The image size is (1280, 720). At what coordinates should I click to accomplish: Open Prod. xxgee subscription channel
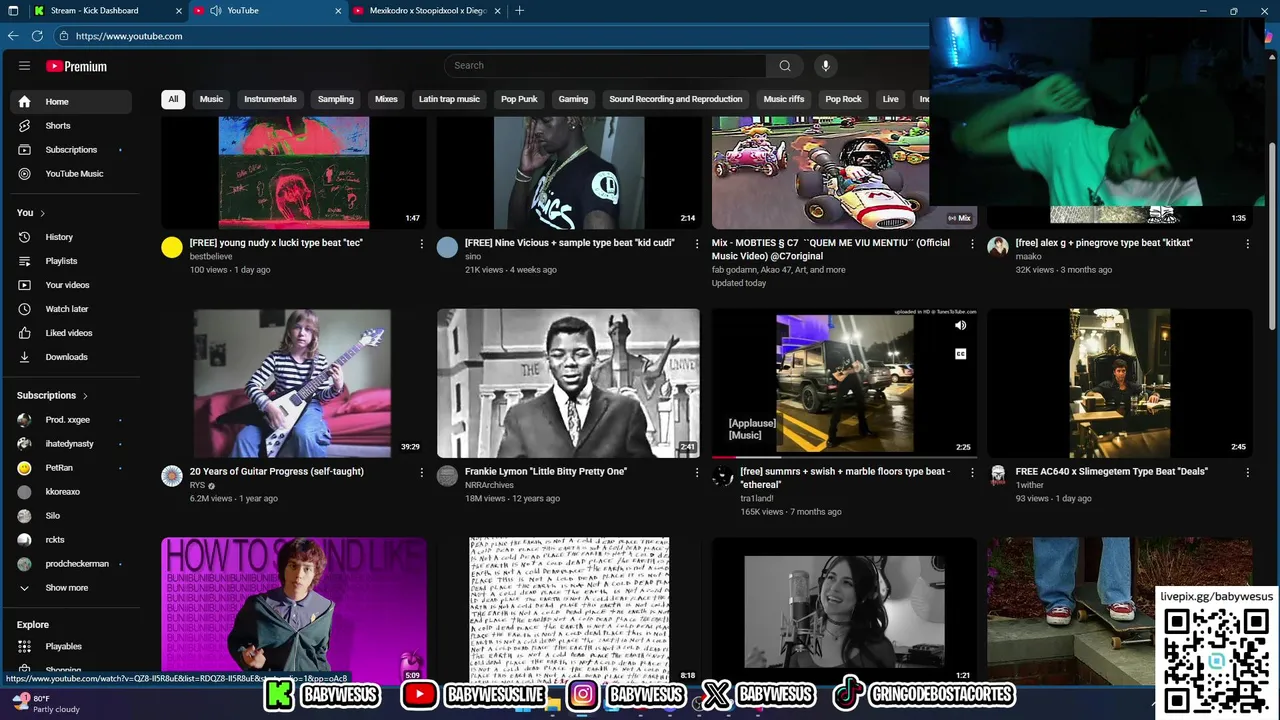pyautogui.click(x=71, y=420)
